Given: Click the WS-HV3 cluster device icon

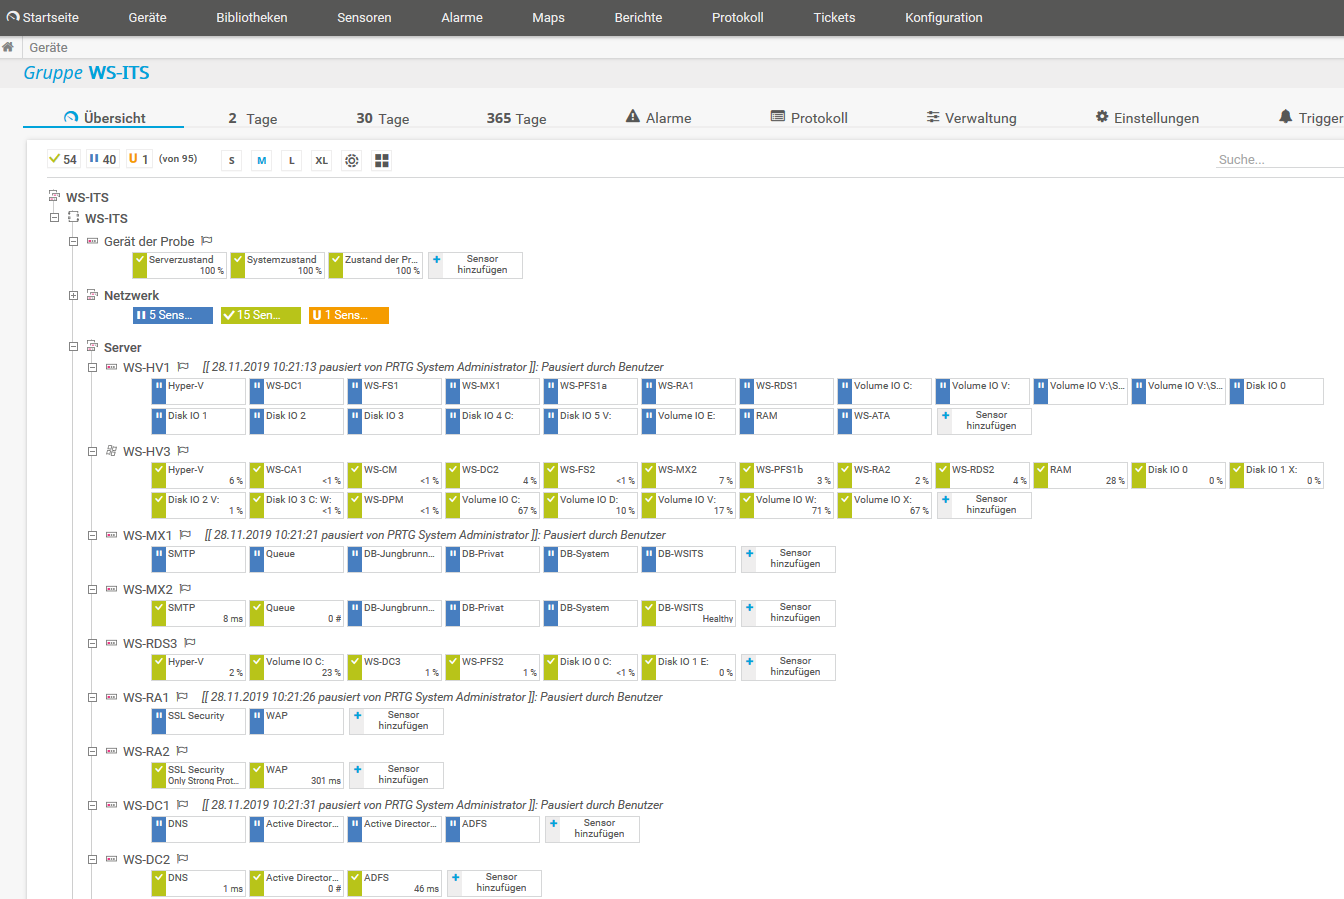Looking at the screenshot, I should (x=111, y=451).
